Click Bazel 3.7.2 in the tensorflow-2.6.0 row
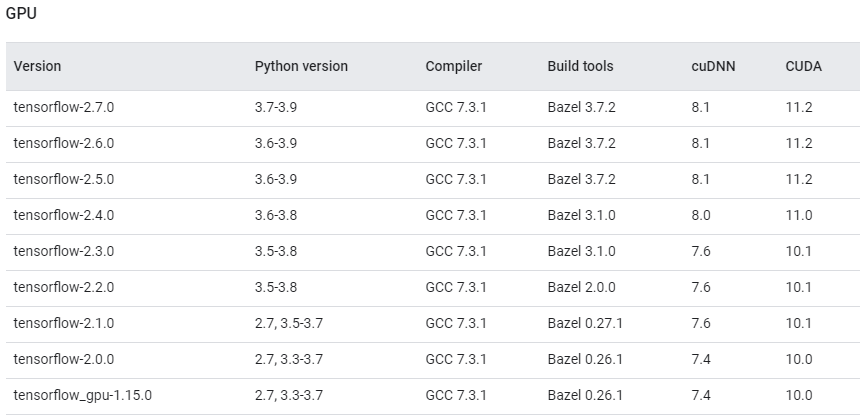Screen dimensions: 861x420 [582, 143]
